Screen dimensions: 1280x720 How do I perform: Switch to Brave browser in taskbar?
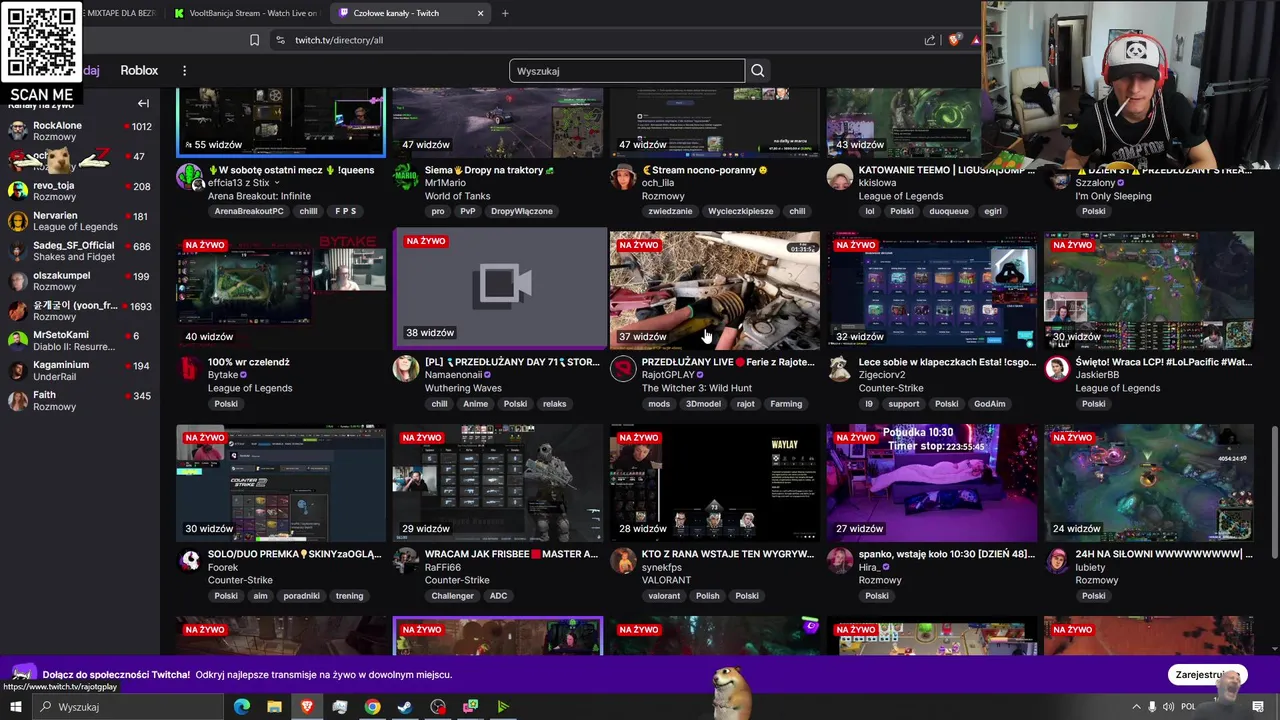click(x=307, y=707)
